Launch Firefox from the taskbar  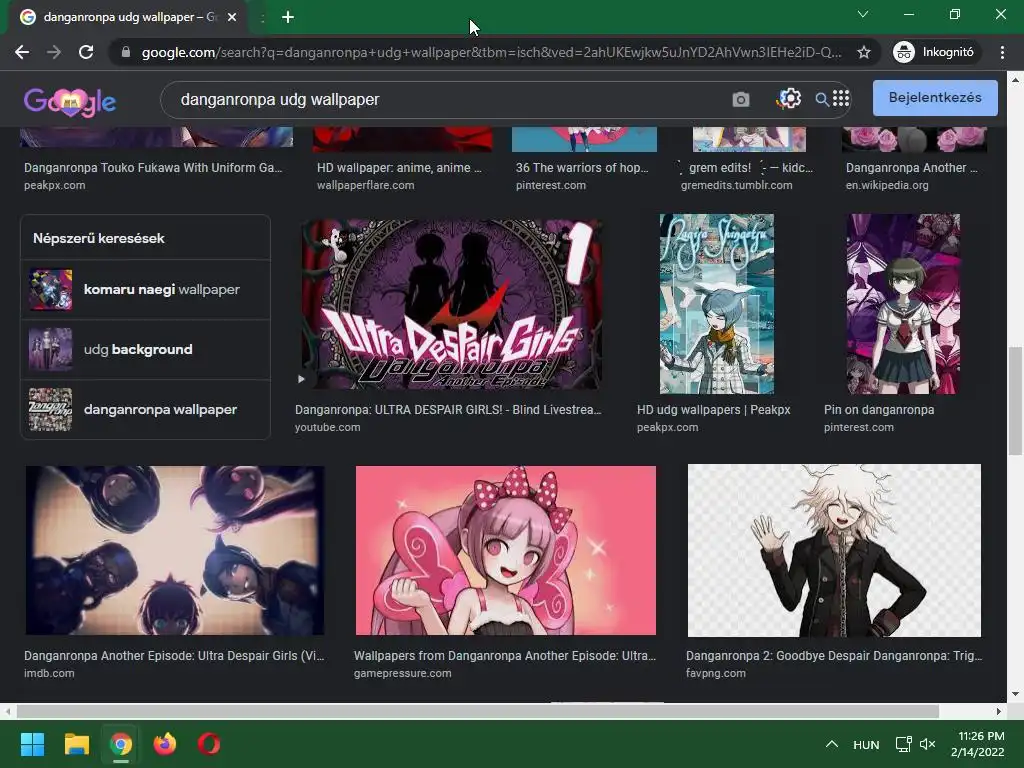[x=165, y=744]
